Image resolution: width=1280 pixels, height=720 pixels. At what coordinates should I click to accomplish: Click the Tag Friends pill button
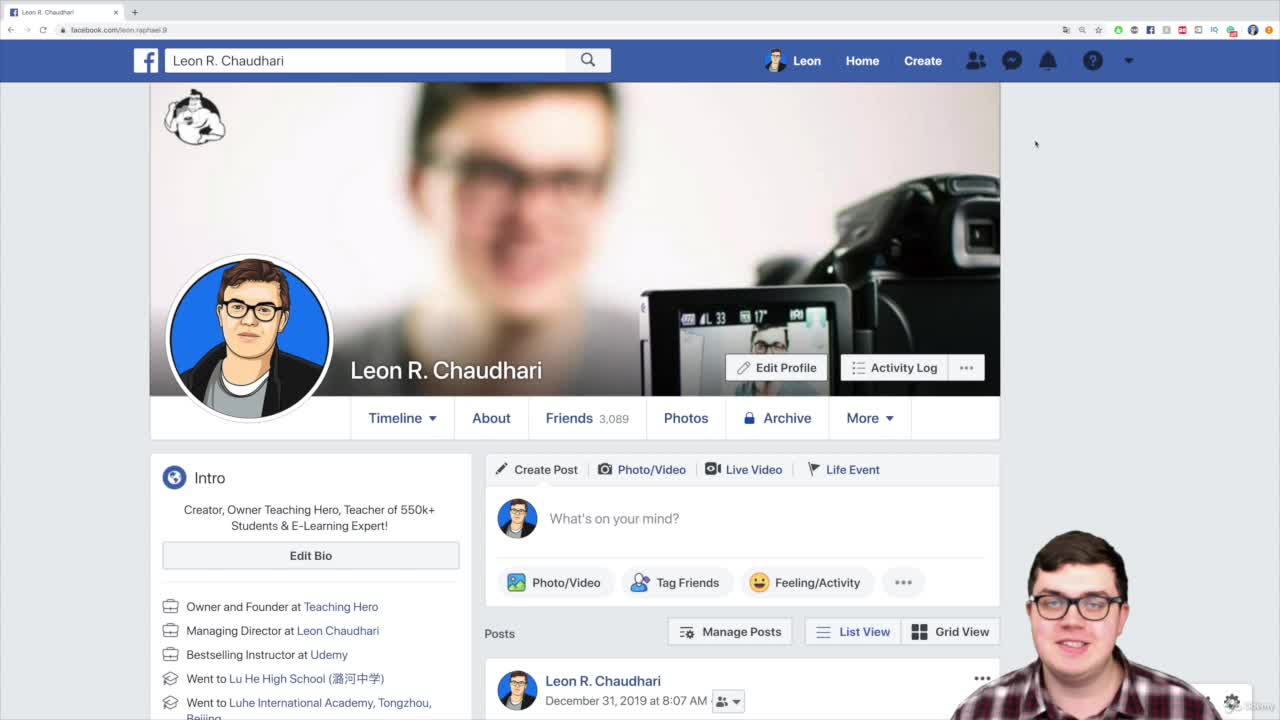pyautogui.click(x=675, y=583)
